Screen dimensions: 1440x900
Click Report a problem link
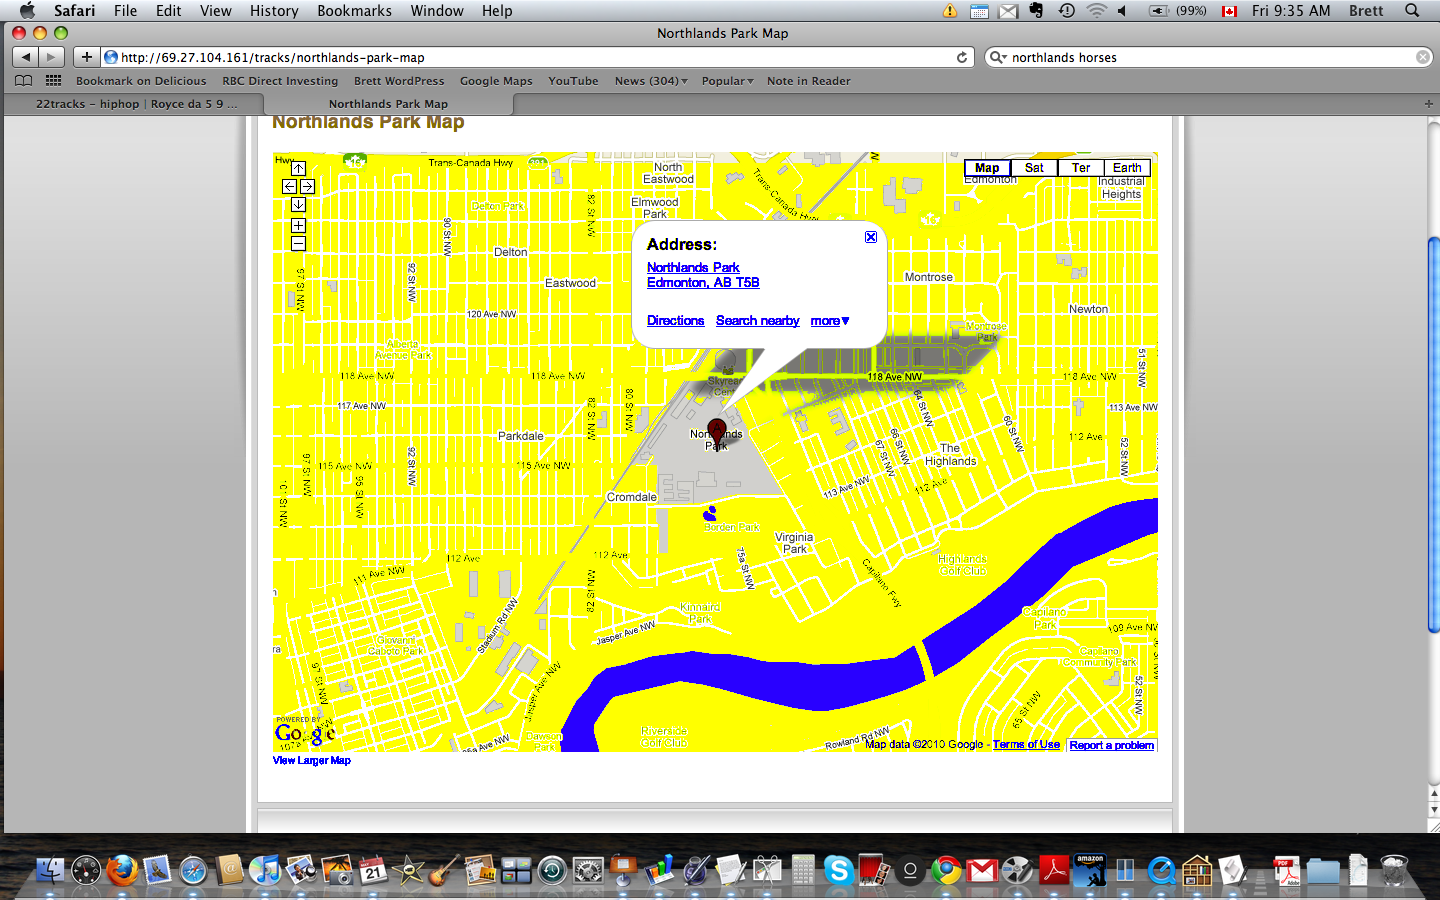coord(1111,745)
